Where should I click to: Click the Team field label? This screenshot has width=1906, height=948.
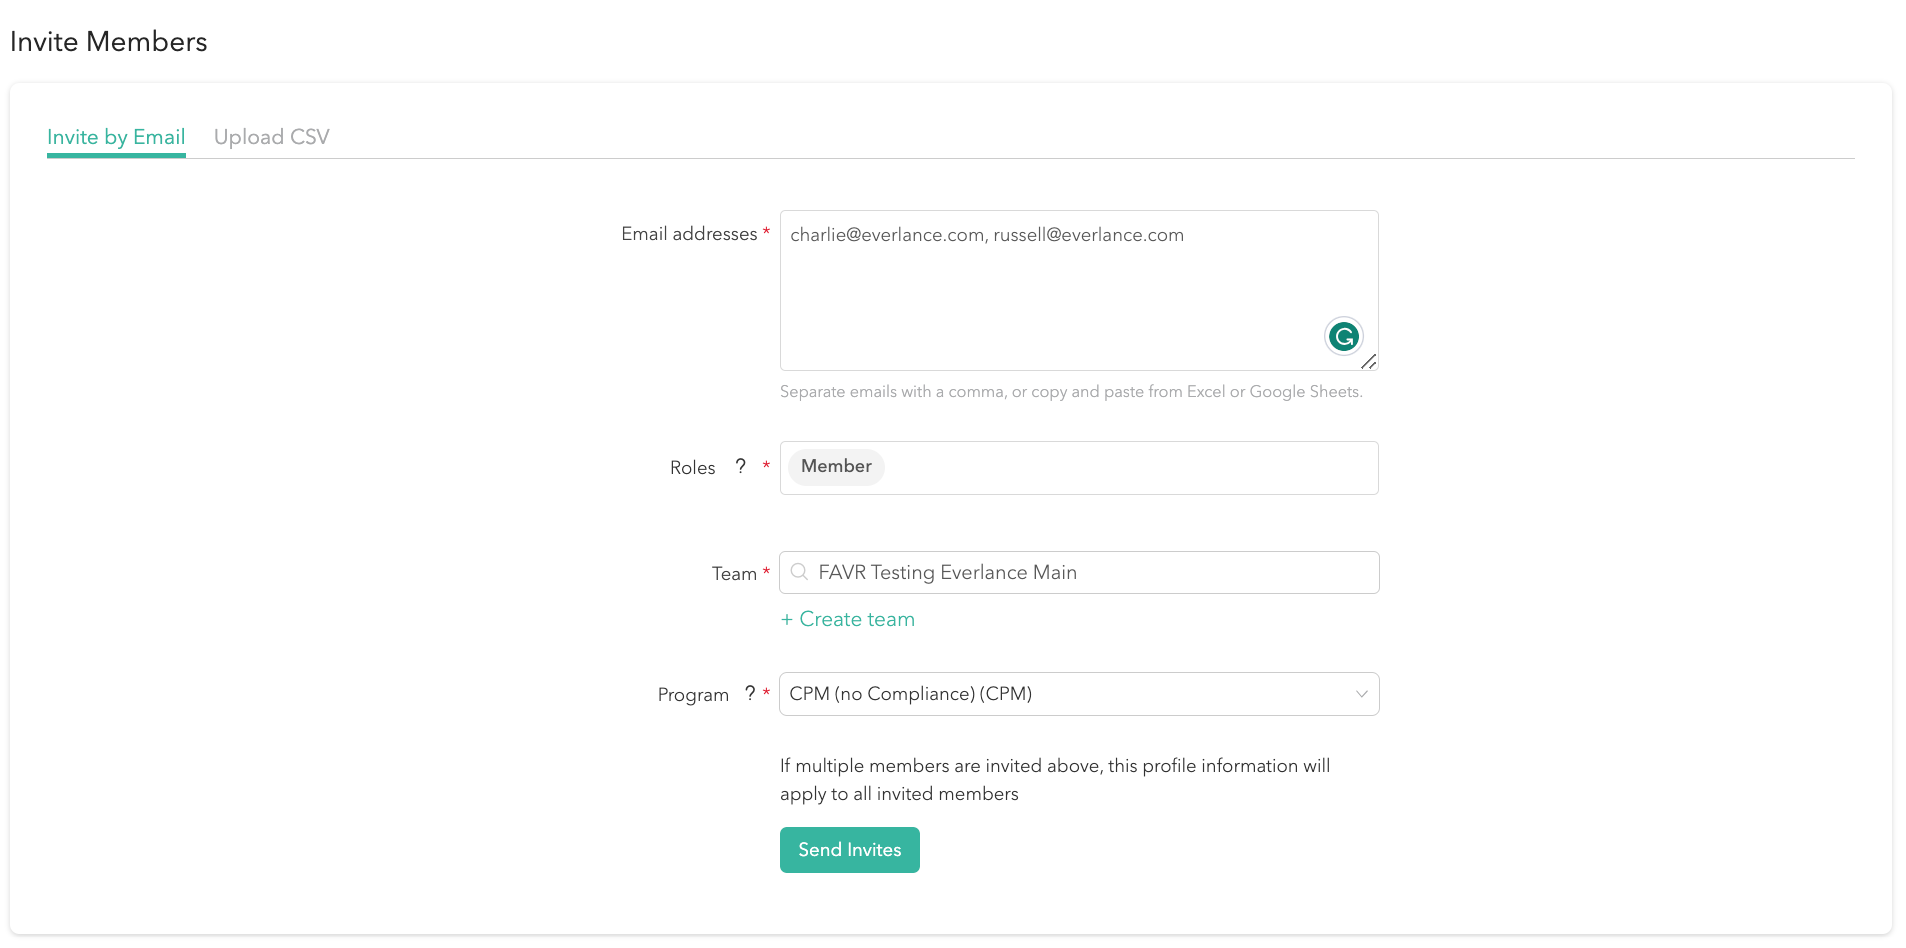point(734,574)
